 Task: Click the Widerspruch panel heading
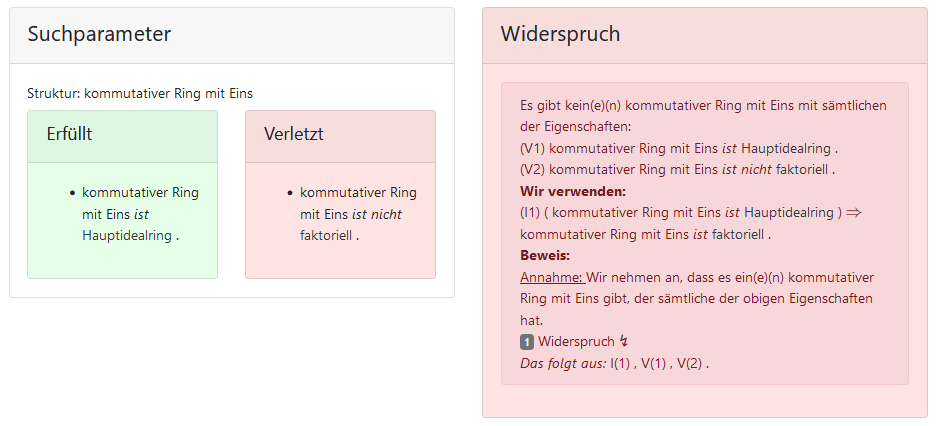pyautogui.click(x=560, y=34)
